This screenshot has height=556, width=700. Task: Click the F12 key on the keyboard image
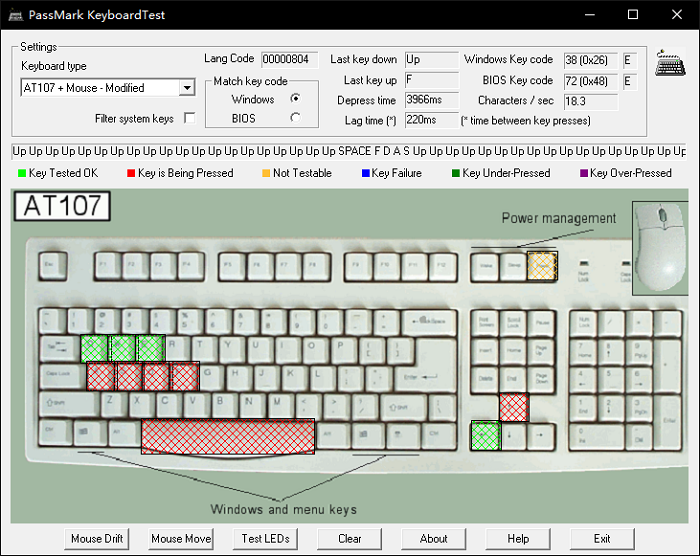click(443, 267)
